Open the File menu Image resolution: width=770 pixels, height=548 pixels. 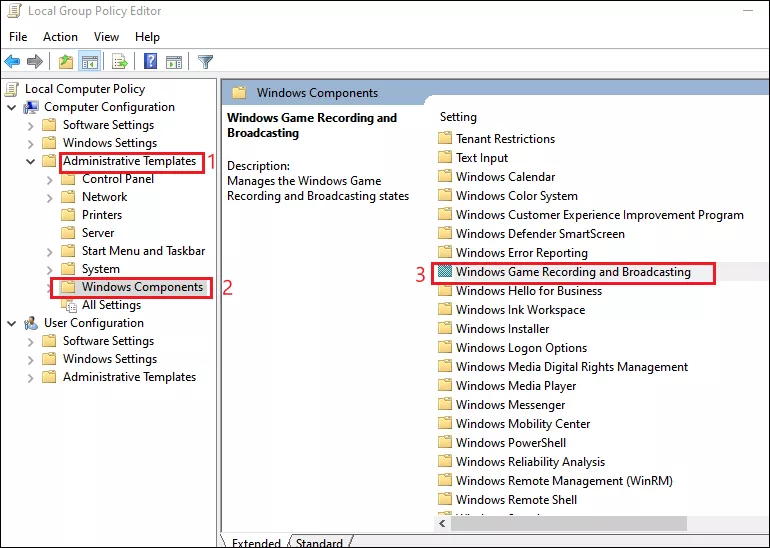(x=18, y=37)
